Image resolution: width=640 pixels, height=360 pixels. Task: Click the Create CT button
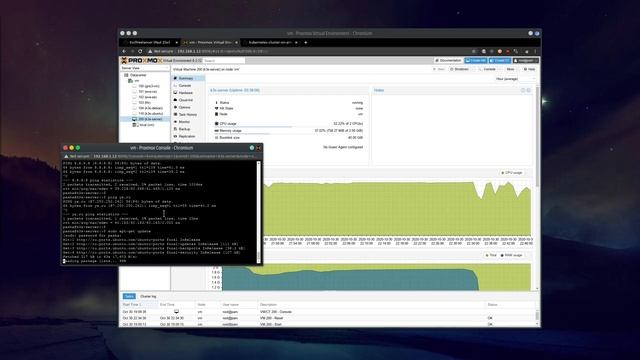tap(500, 60)
